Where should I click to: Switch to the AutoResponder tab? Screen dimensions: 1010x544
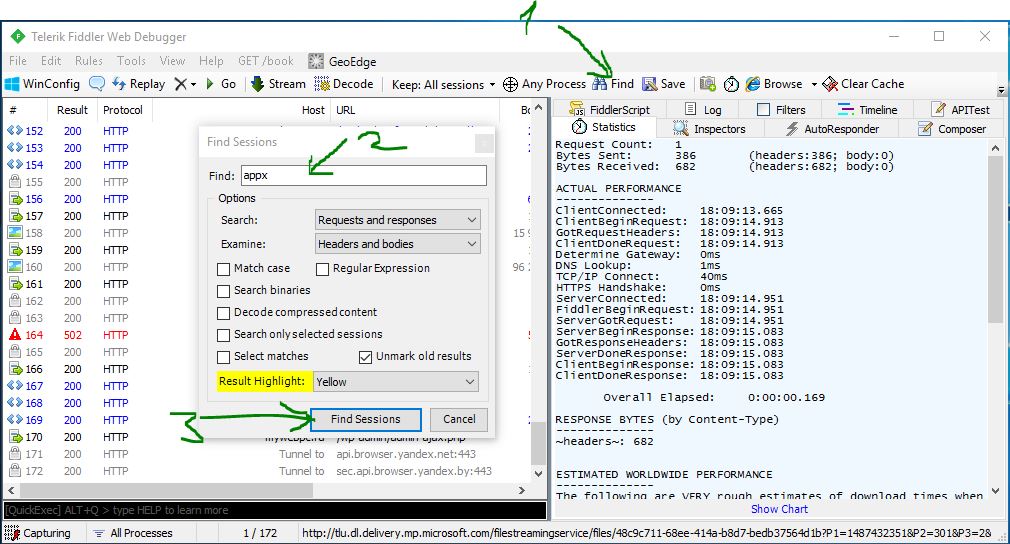833,129
